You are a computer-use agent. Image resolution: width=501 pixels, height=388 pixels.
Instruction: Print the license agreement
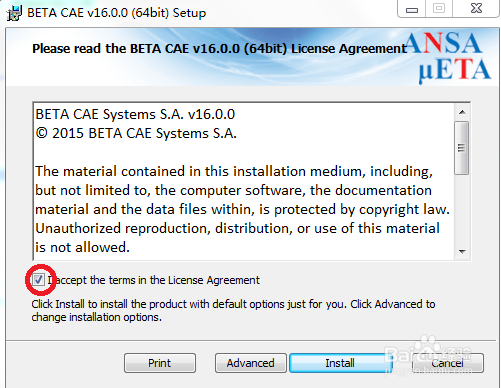click(160, 363)
